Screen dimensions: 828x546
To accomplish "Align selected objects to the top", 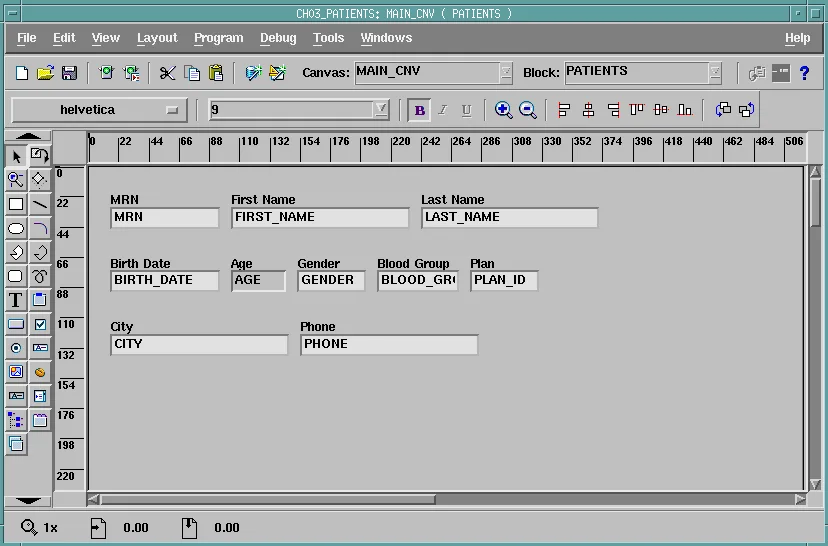I will point(637,110).
